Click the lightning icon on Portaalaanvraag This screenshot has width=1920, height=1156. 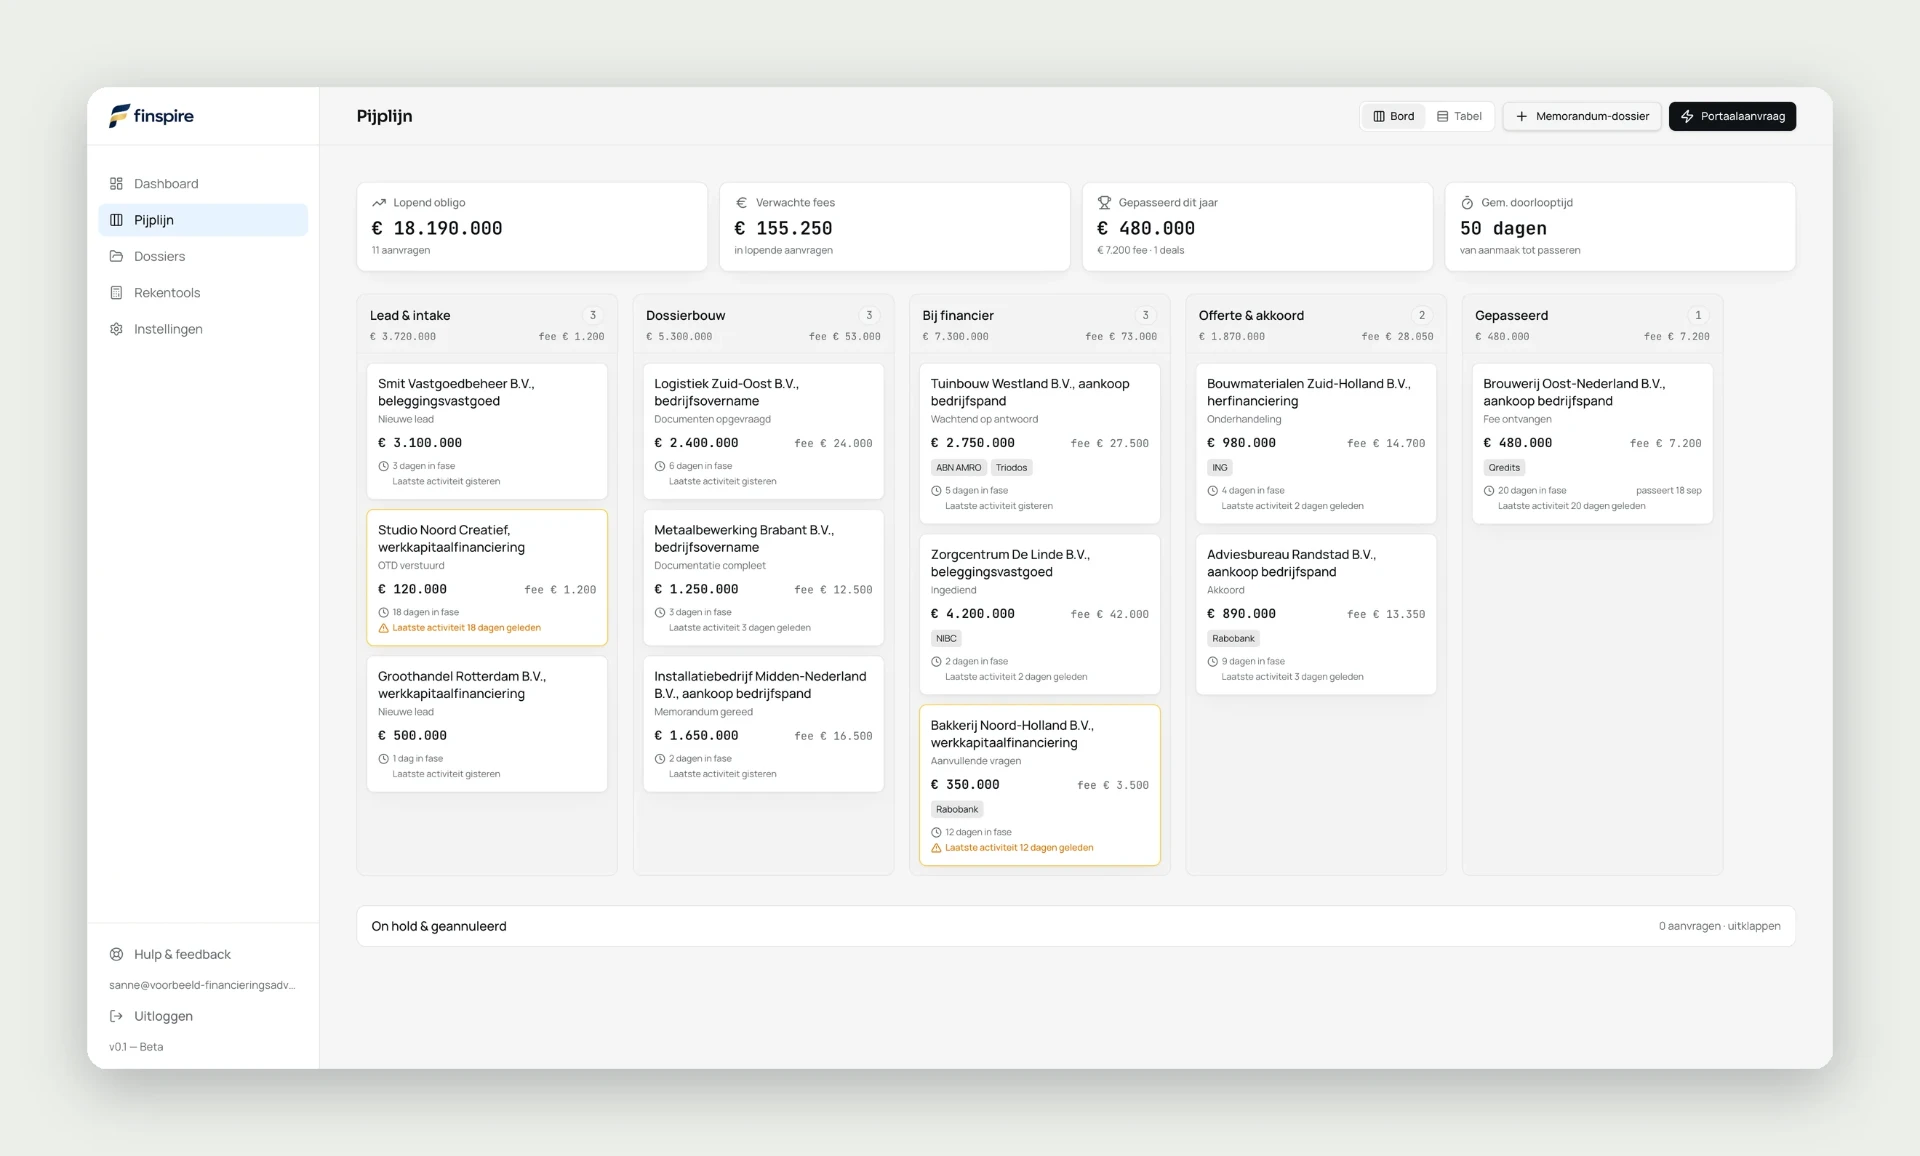coord(1687,116)
